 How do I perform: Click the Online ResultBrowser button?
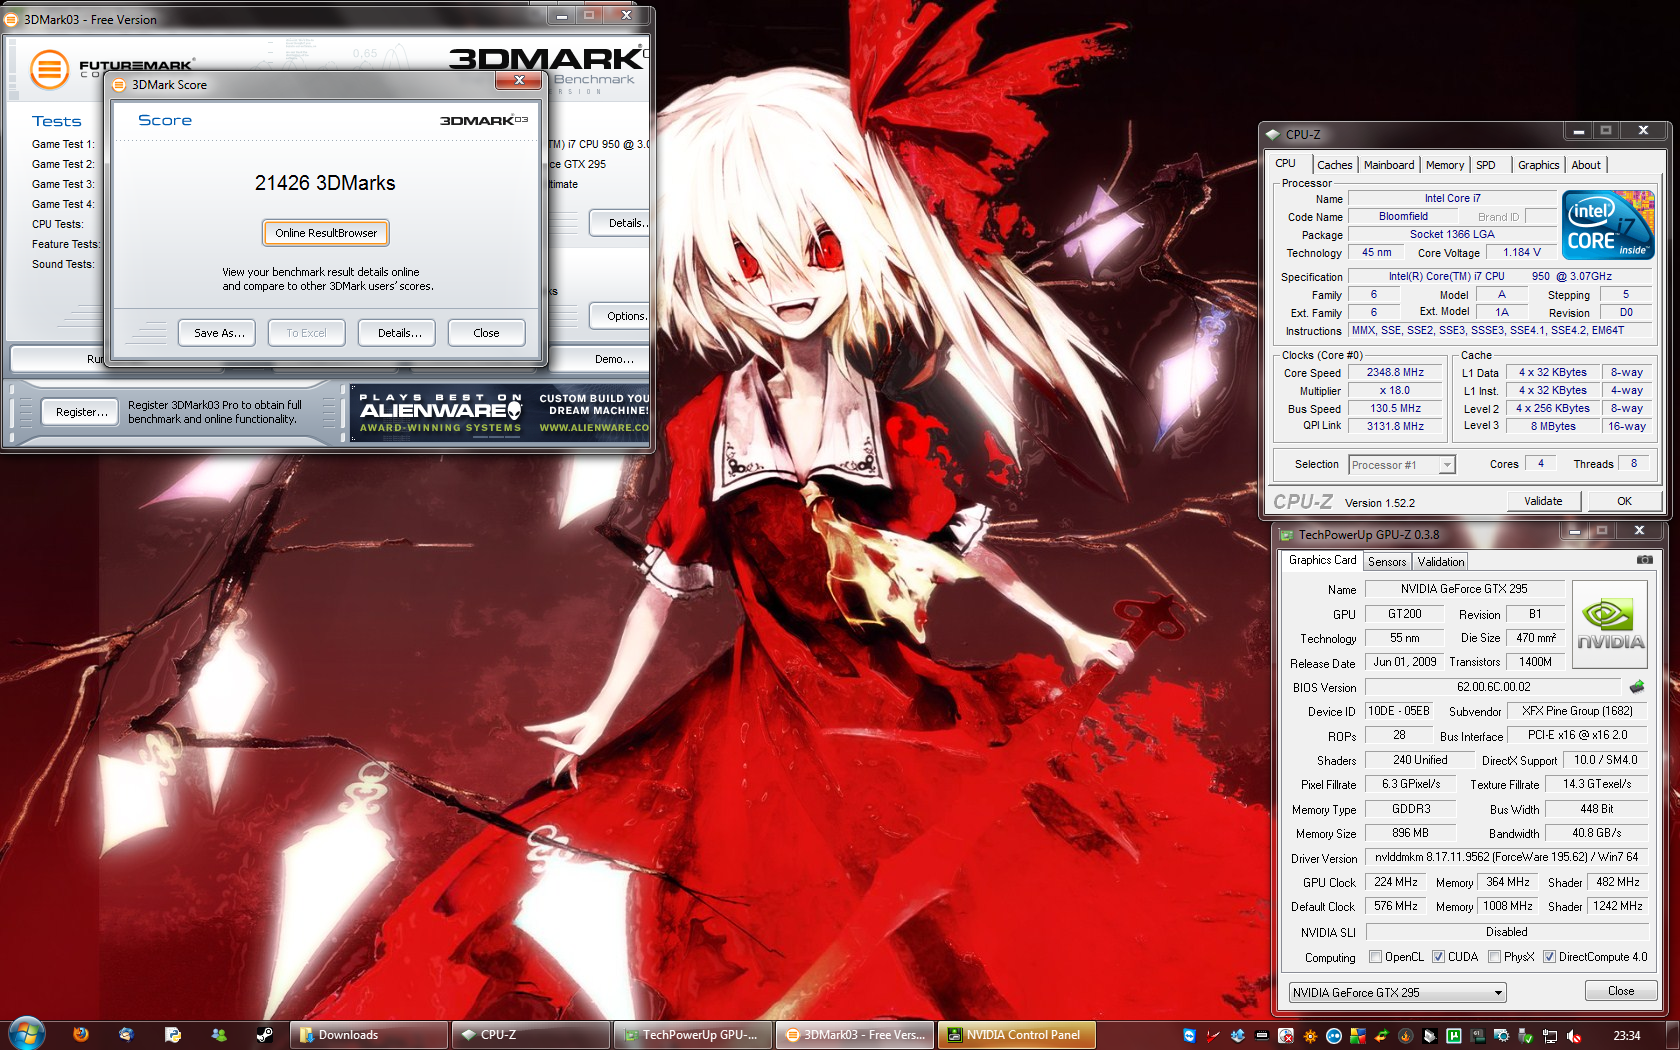pos(326,233)
